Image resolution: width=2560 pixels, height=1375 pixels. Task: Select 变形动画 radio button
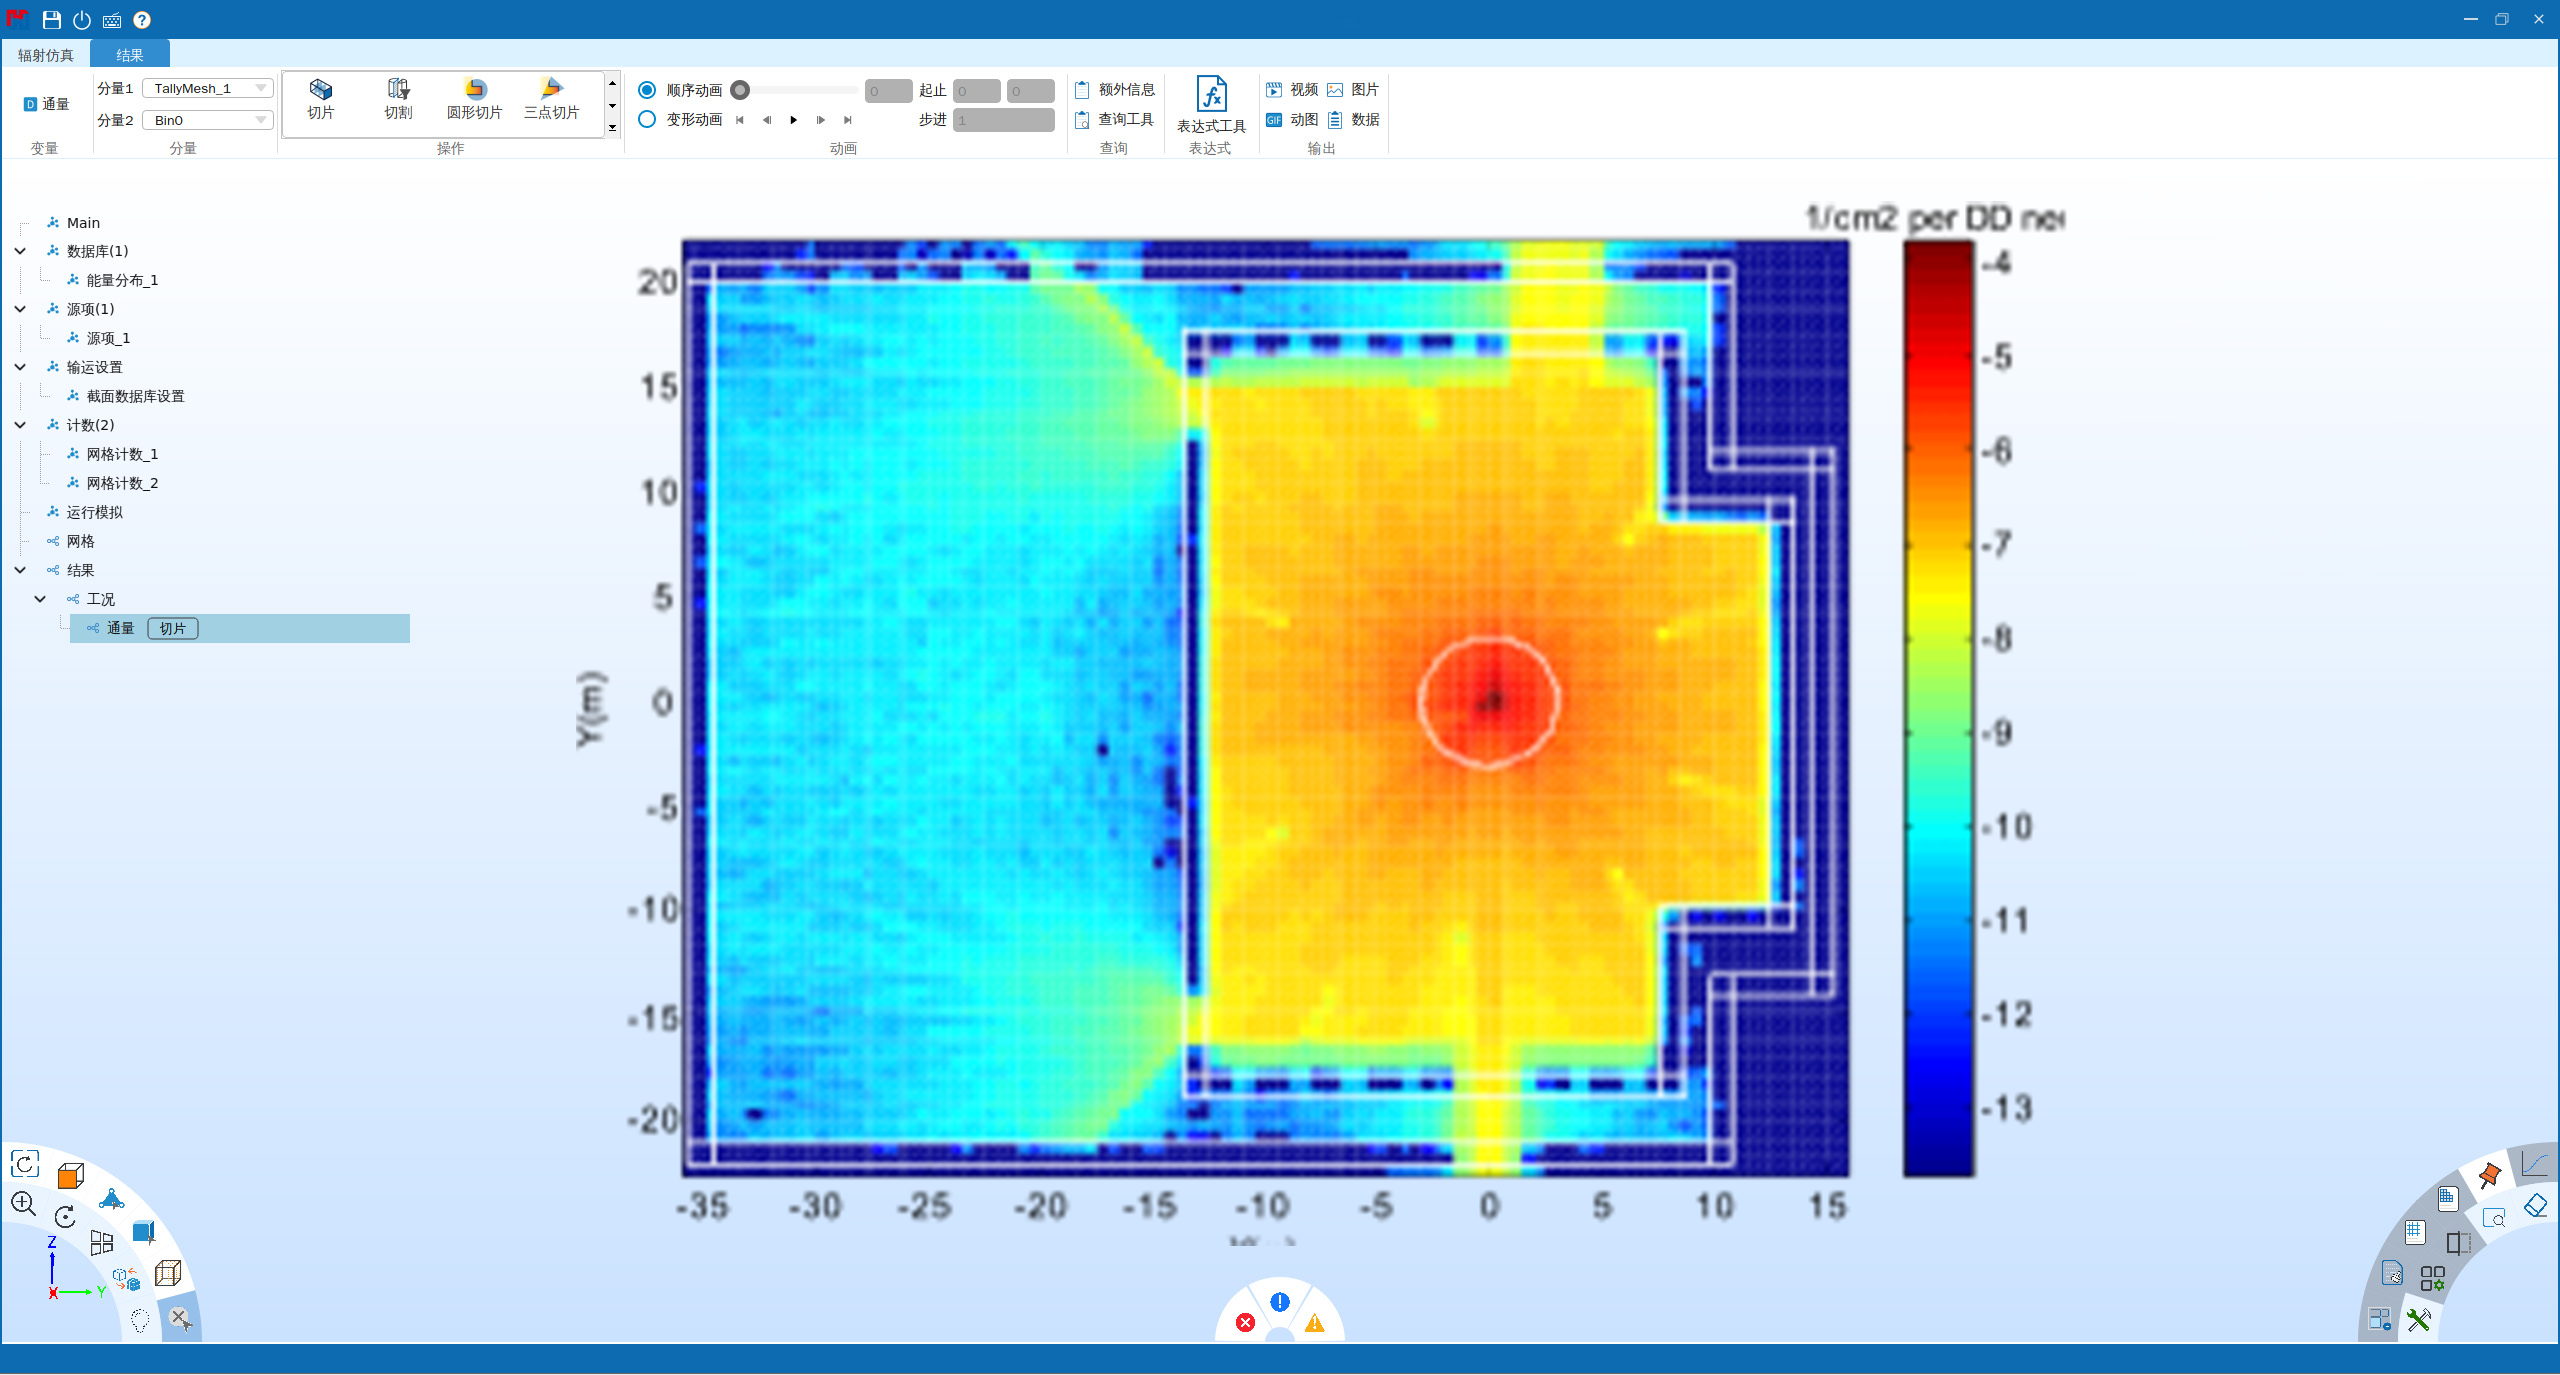tap(647, 119)
